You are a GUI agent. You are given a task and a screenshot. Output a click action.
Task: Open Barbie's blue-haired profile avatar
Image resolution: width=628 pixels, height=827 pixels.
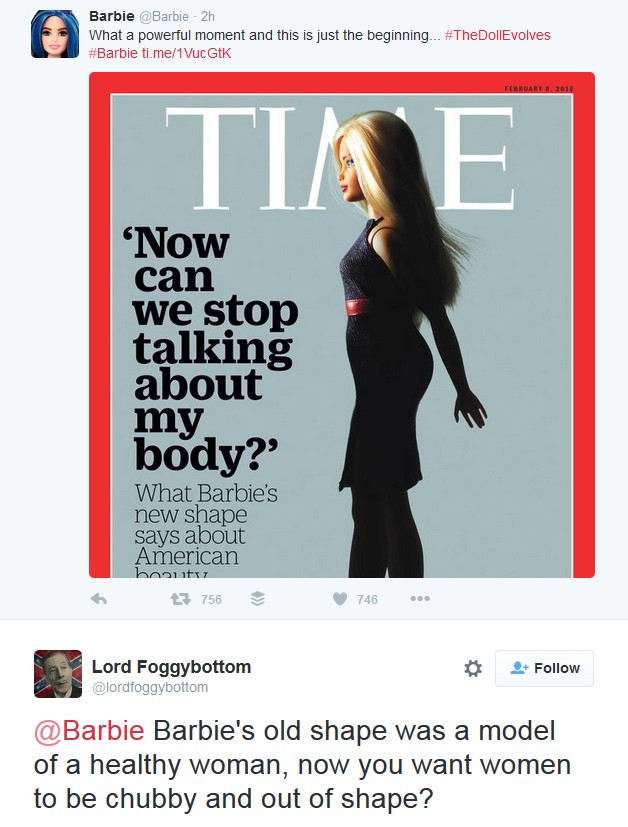tap(55, 34)
